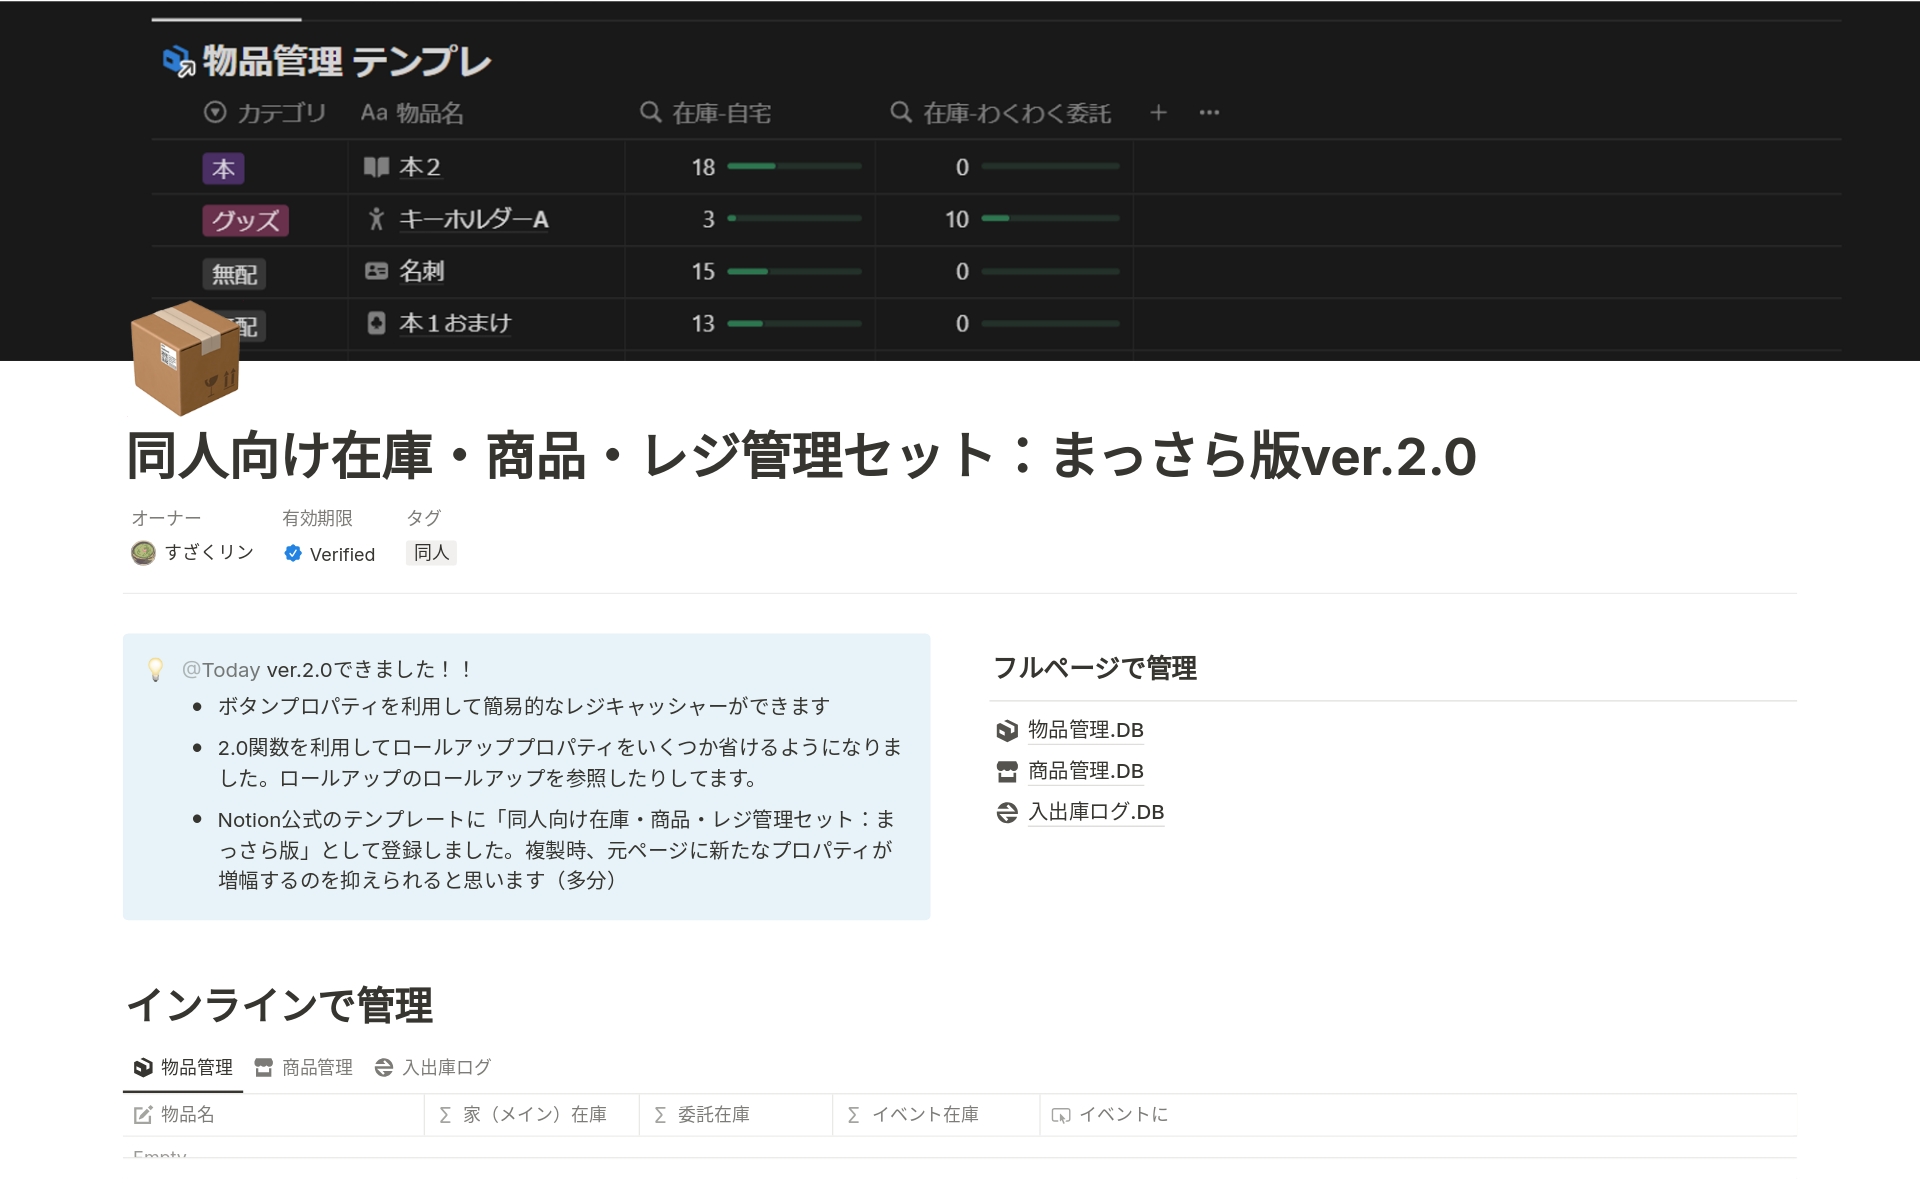
Task: Click the stock progress bar next to 名刺
Action: pos(795,271)
